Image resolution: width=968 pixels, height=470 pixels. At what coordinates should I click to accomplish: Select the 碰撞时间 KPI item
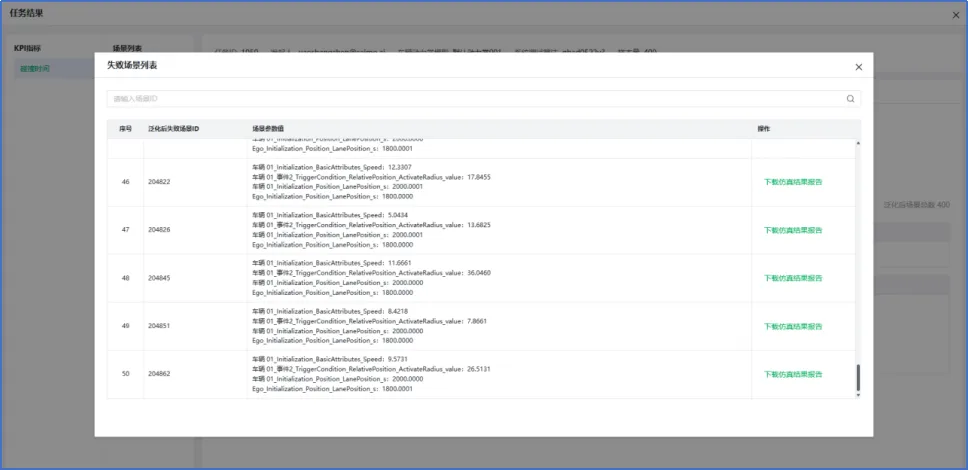pyautogui.click(x=35, y=69)
